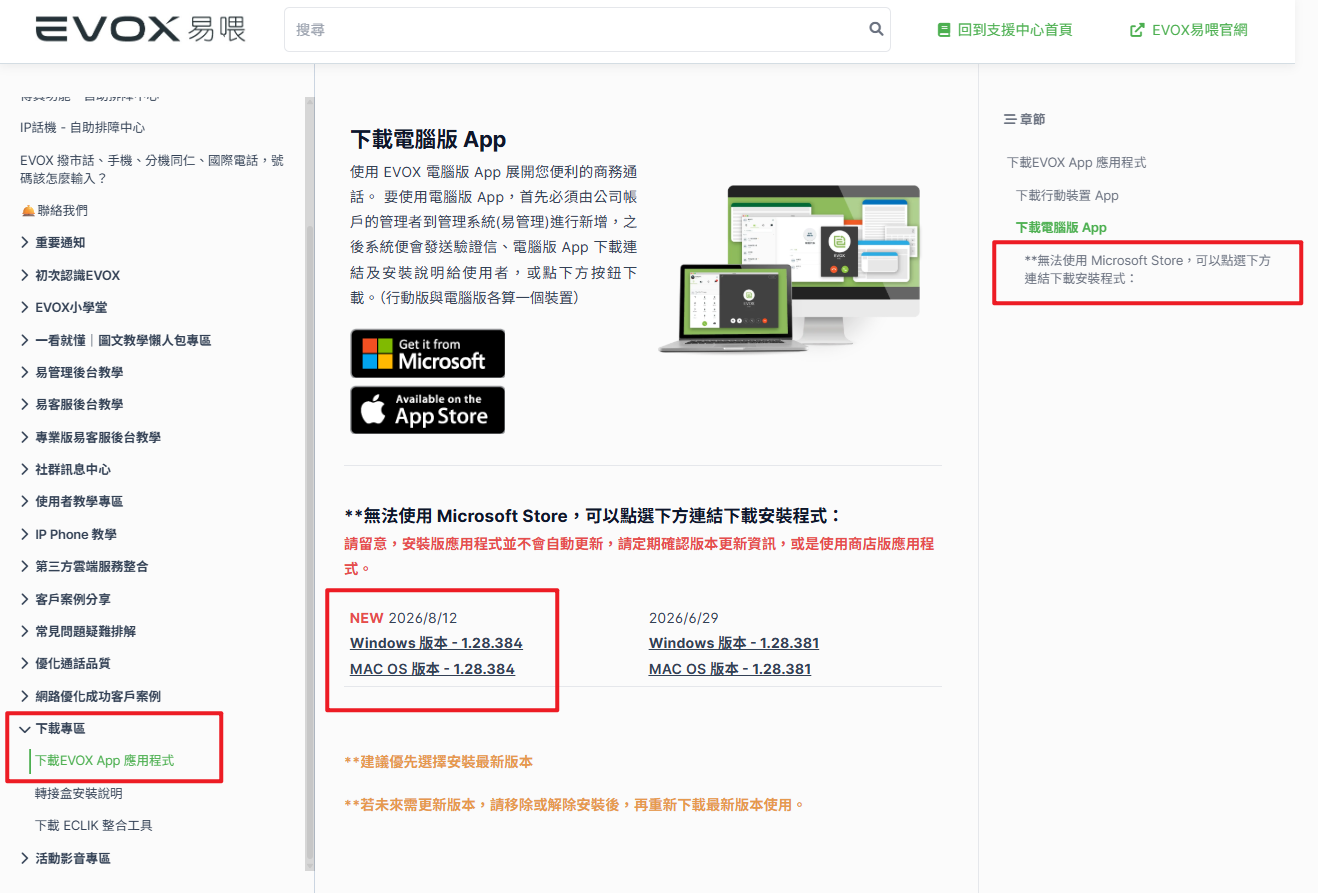Screen dimensions: 1318x893
Task: Expand the 優化通話品質 section
Action: [66, 664]
